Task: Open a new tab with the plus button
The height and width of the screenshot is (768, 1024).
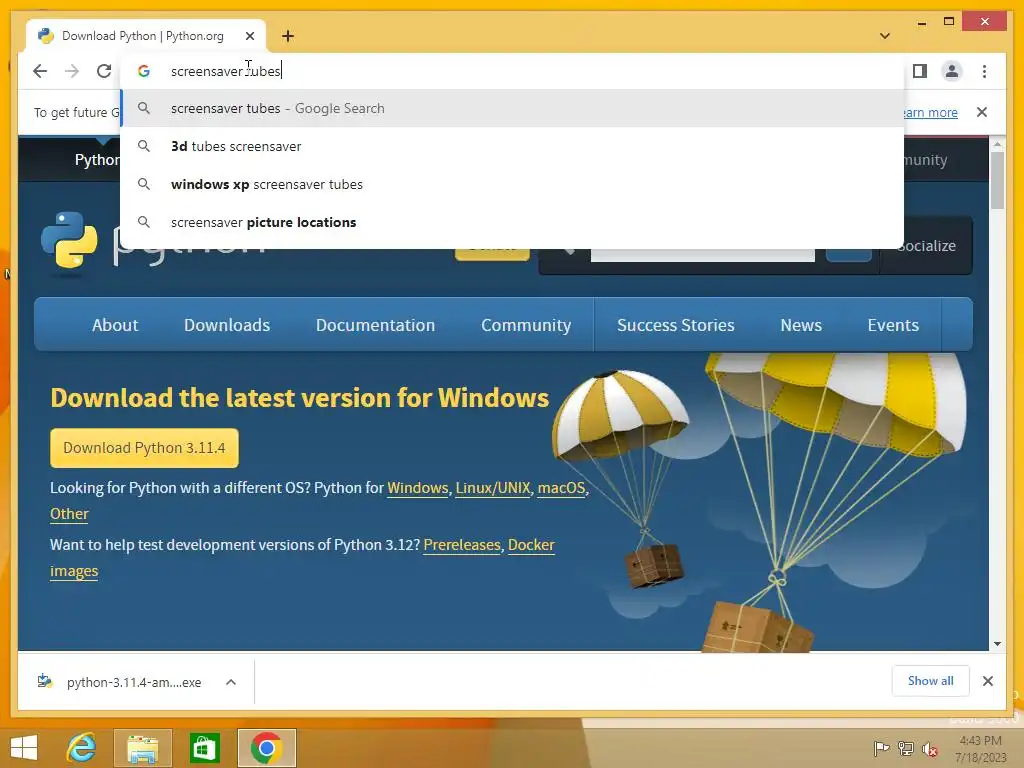Action: [x=288, y=36]
